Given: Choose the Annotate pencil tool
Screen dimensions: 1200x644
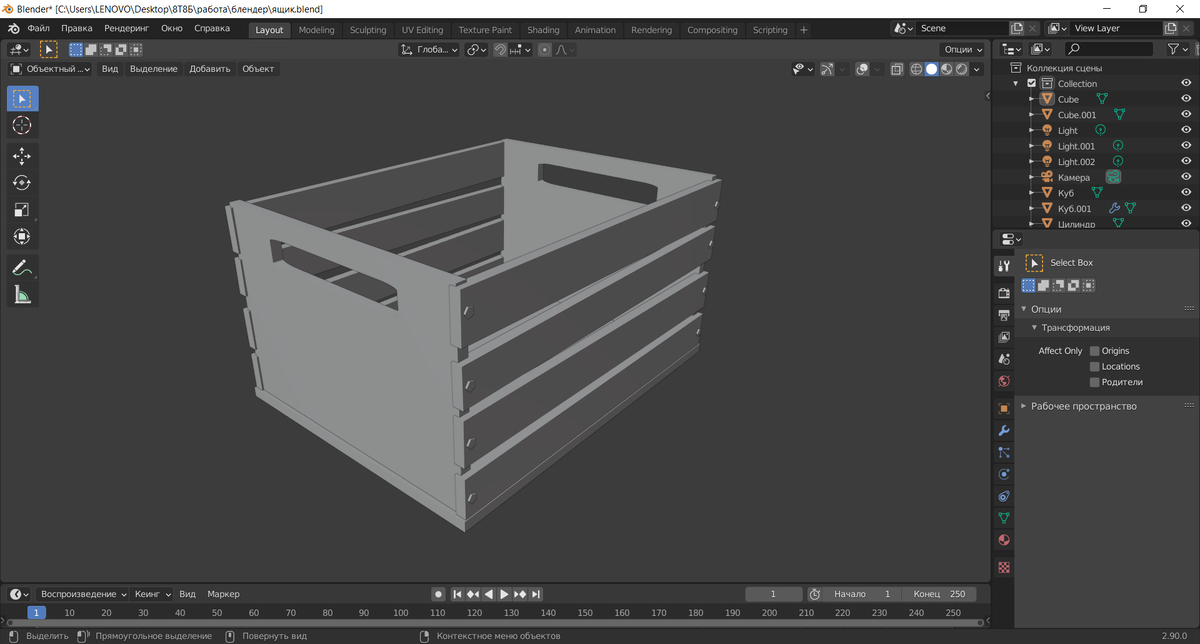Looking at the screenshot, I should 22,267.
